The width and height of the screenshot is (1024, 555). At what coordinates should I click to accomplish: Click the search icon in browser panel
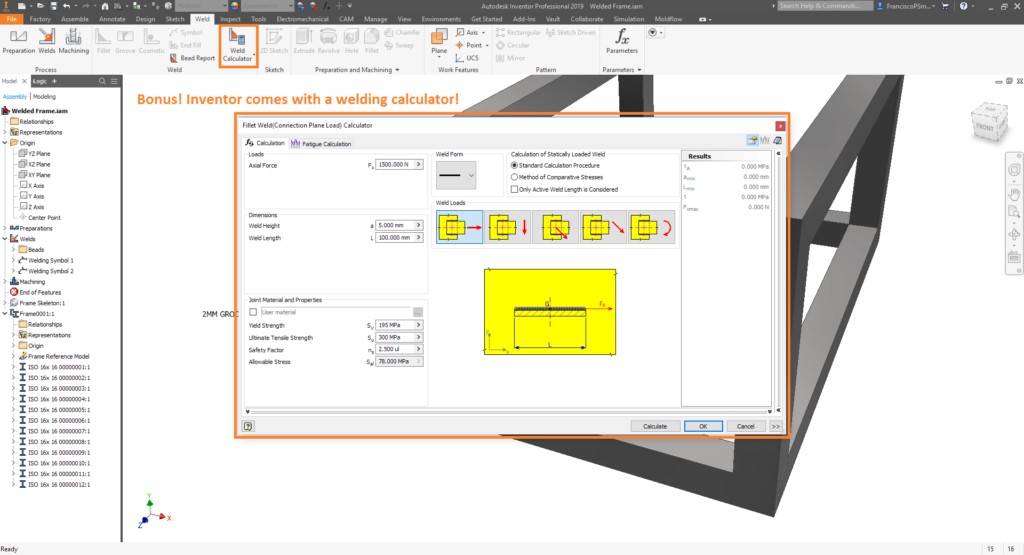[102, 81]
